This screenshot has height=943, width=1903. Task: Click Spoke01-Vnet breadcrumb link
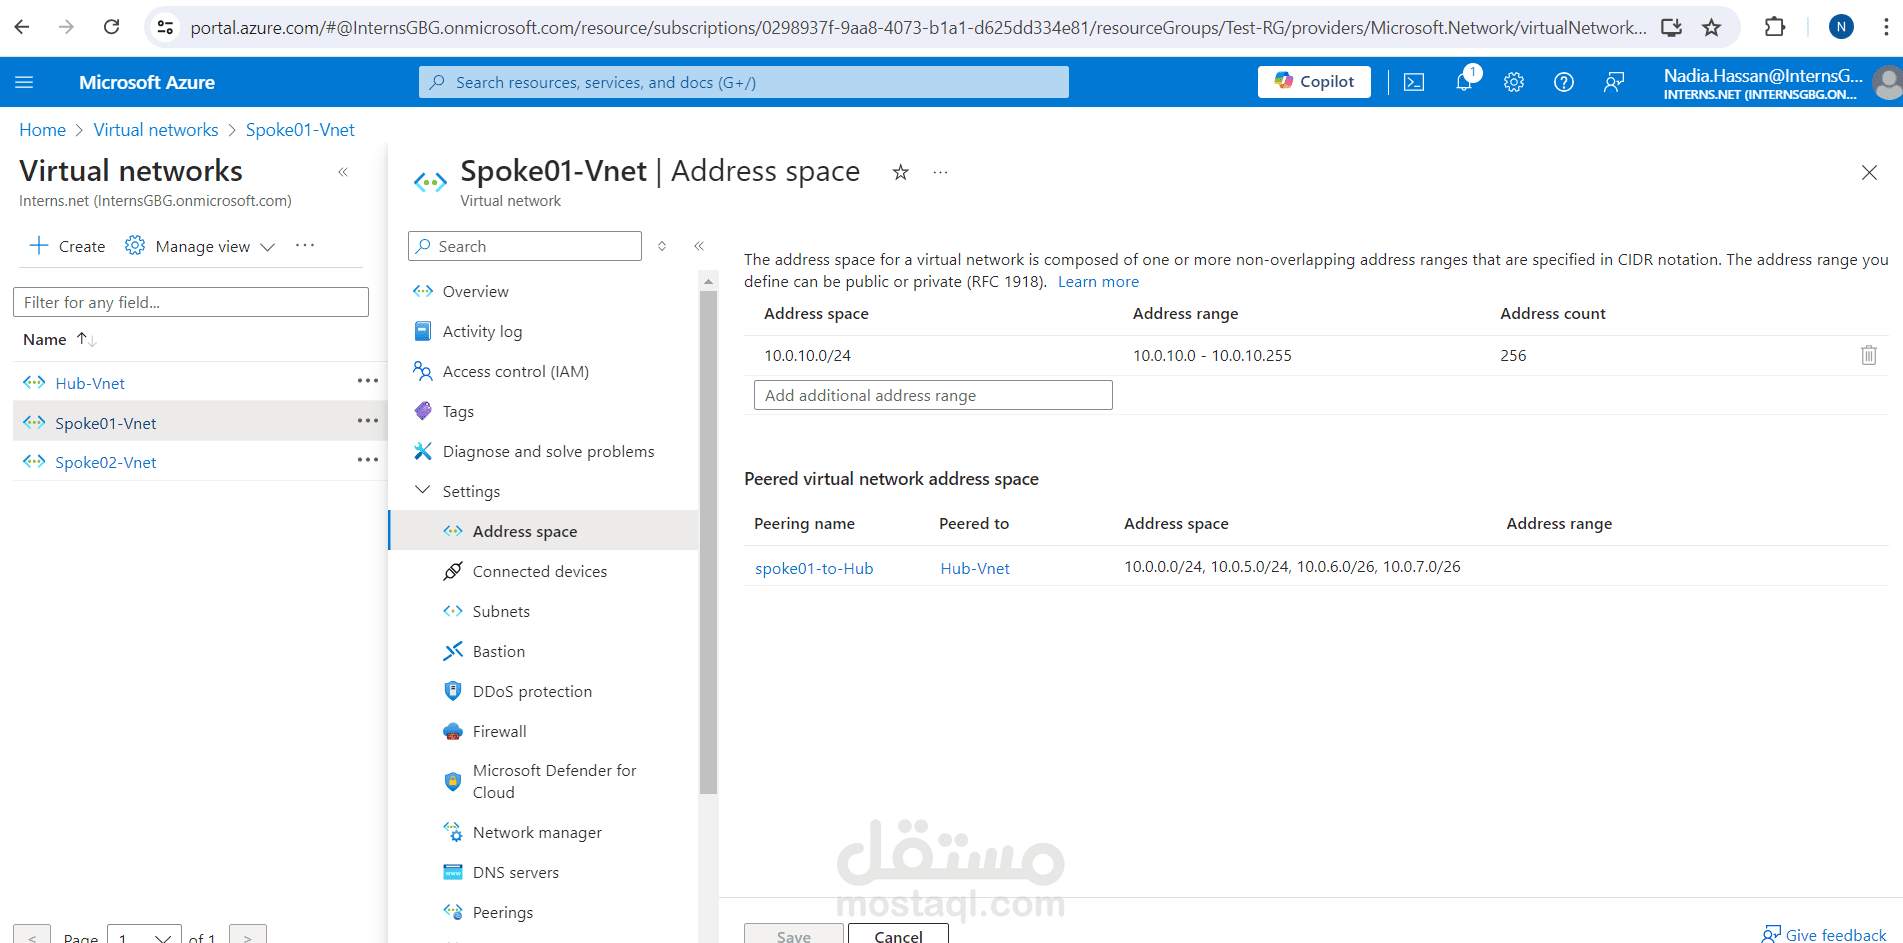click(x=300, y=130)
